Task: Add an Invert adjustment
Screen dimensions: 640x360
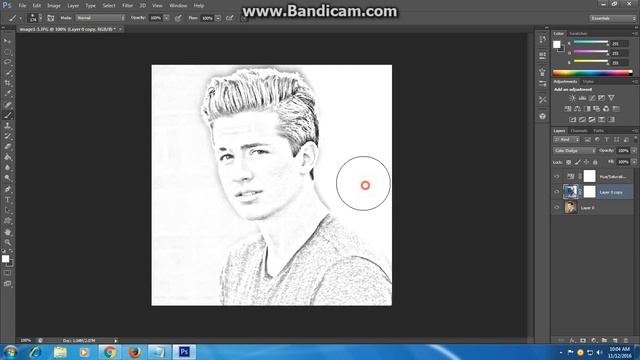Action: (x=573, y=120)
